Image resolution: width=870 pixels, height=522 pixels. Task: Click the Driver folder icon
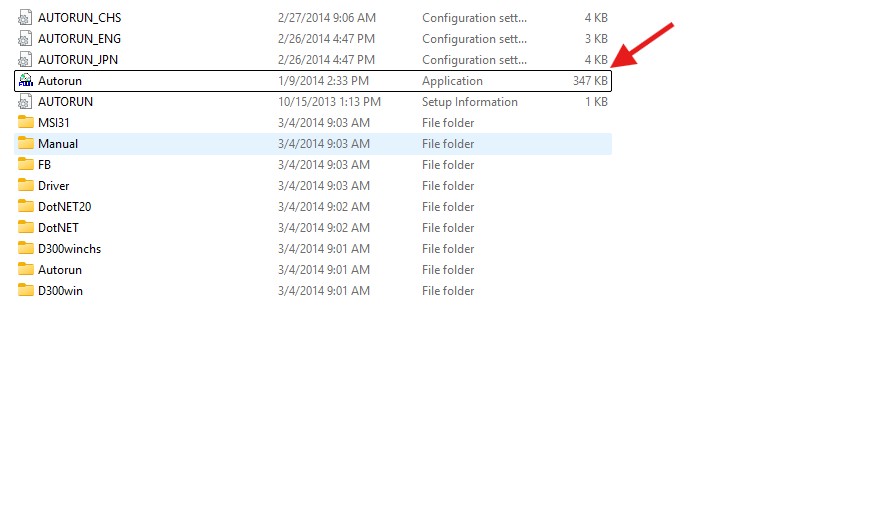(x=26, y=185)
